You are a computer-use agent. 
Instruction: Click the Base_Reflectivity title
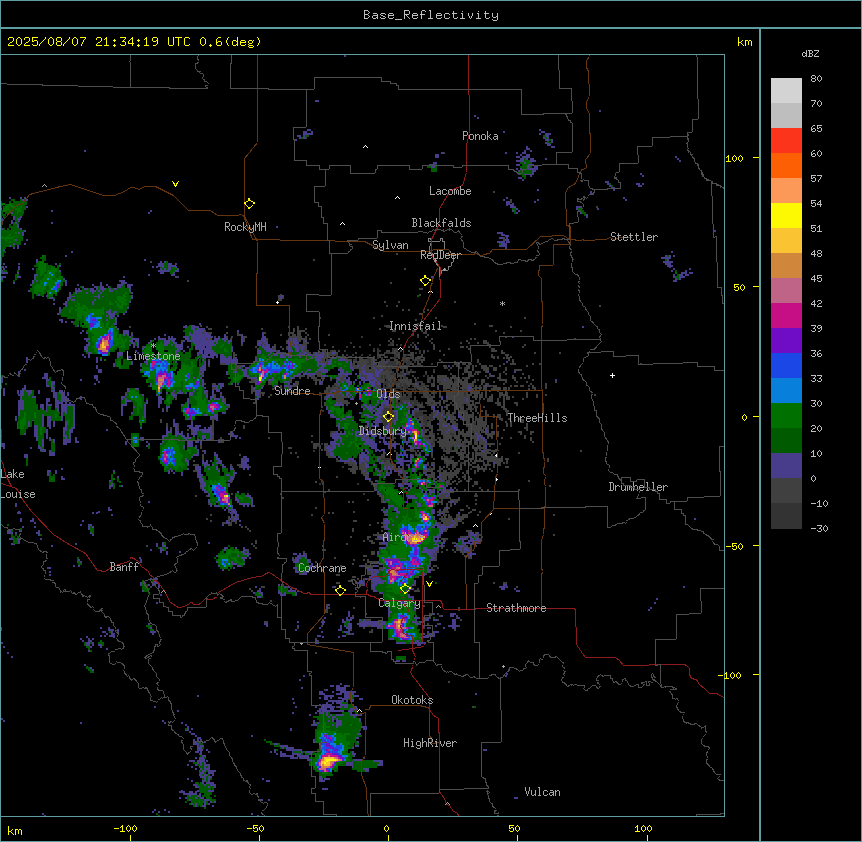pos(431,15)
